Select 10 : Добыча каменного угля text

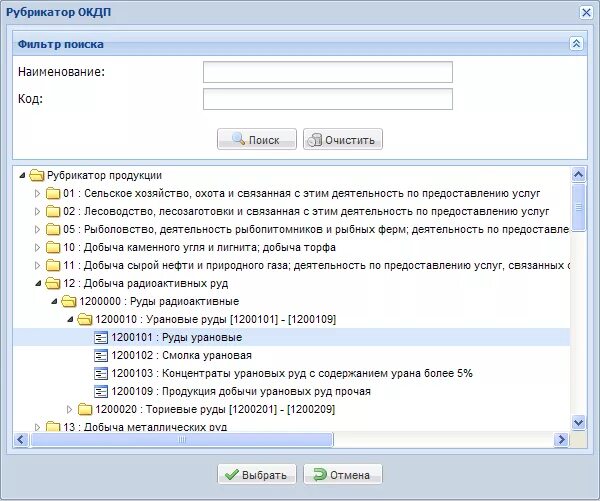pos(199,247)
